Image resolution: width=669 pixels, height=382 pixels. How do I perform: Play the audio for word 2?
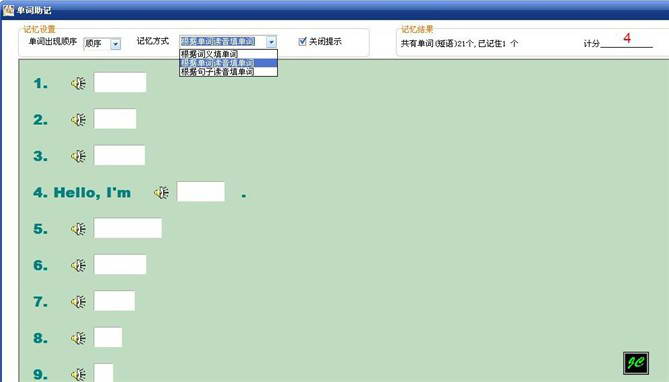(x=79, y=120)
